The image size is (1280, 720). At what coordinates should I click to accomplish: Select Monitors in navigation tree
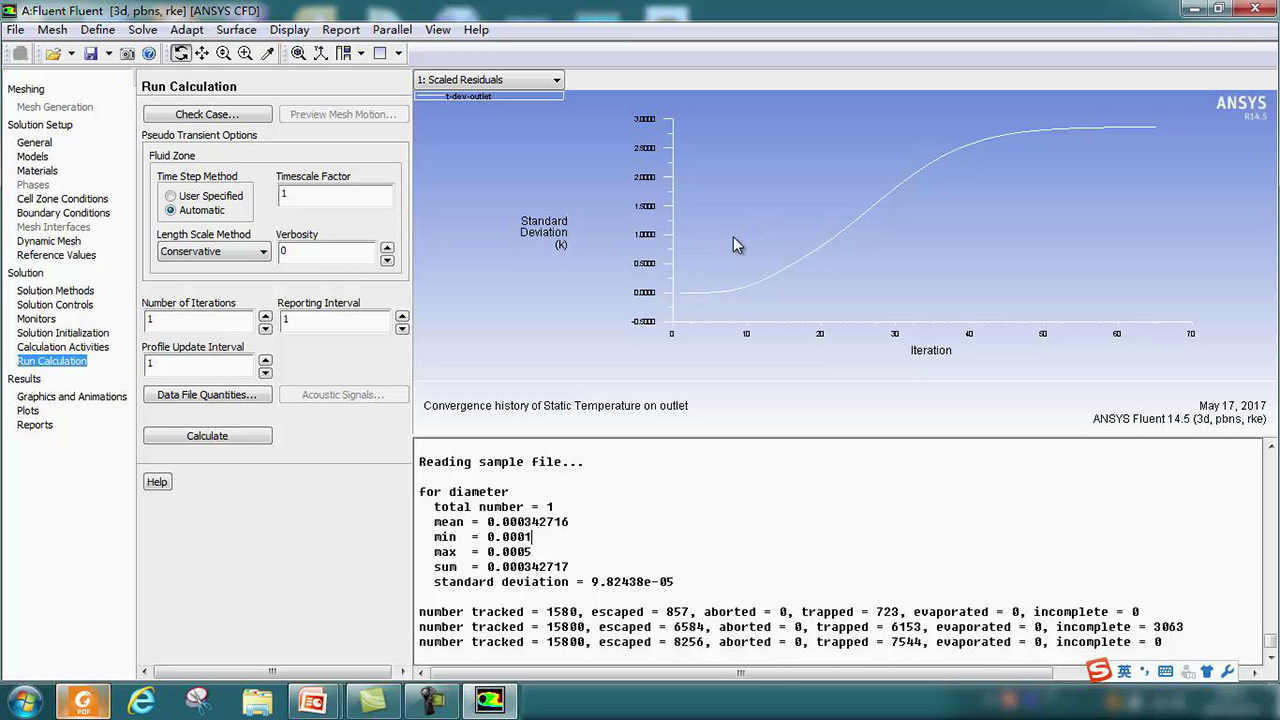coord(36,319)
